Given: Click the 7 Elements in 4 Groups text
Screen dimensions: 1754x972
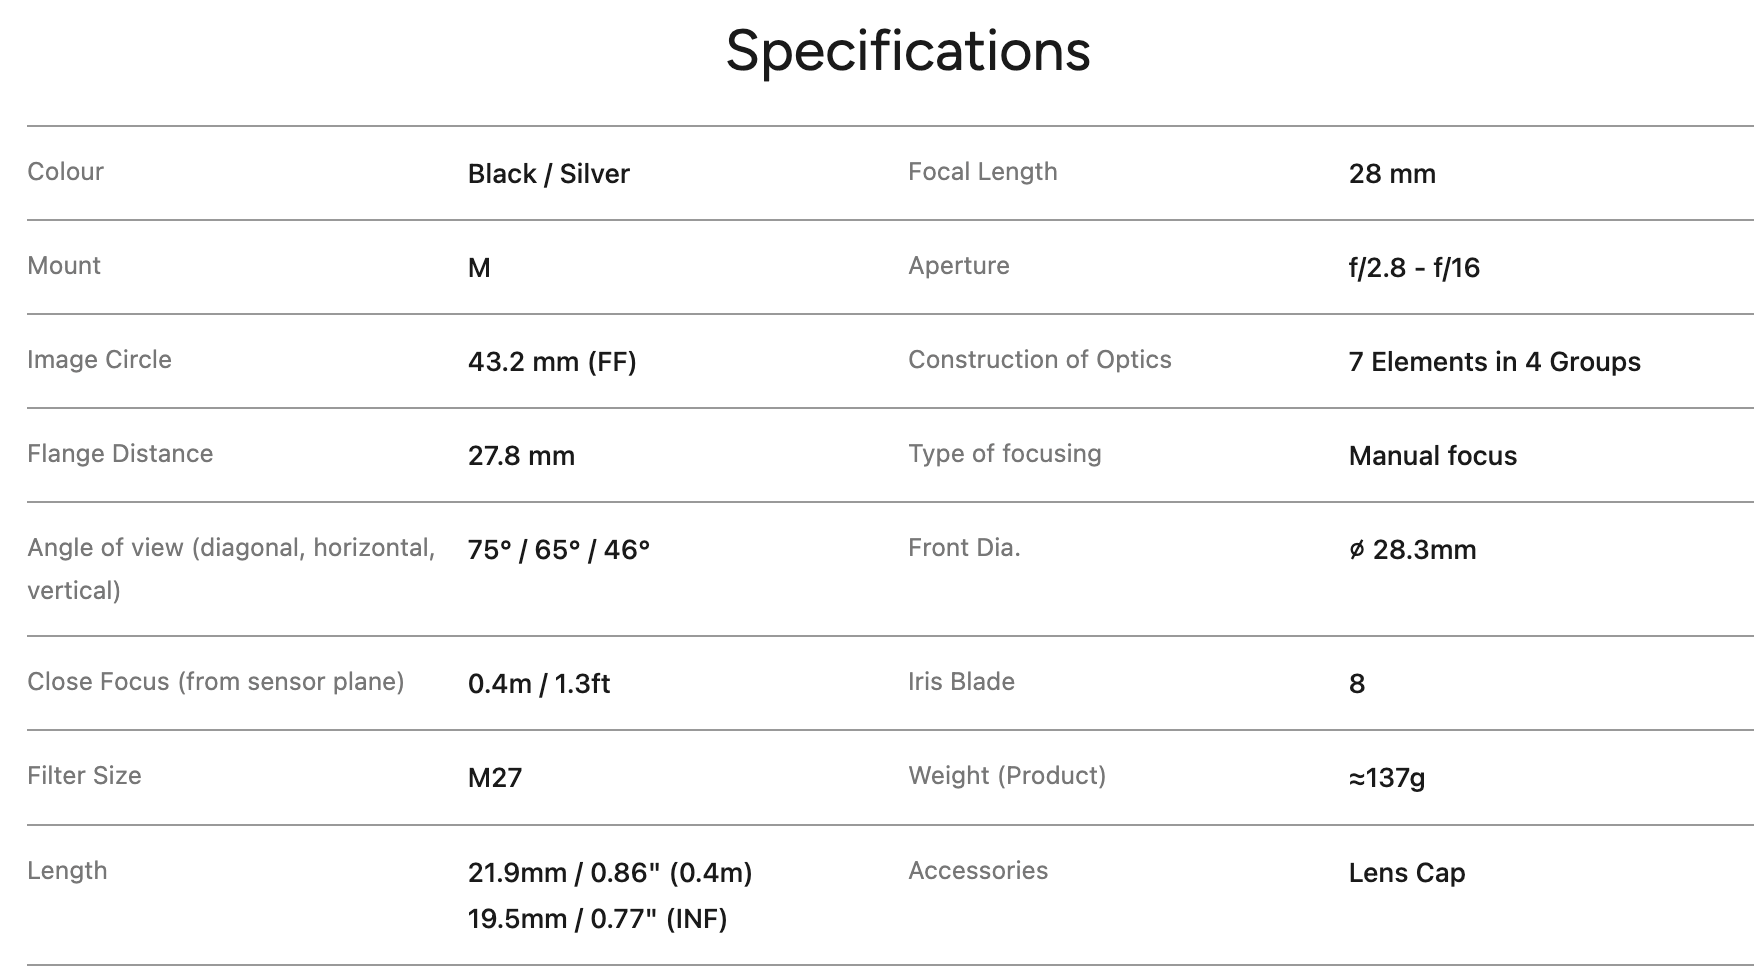Looking at the screenshot, I should pos(1494,362).
